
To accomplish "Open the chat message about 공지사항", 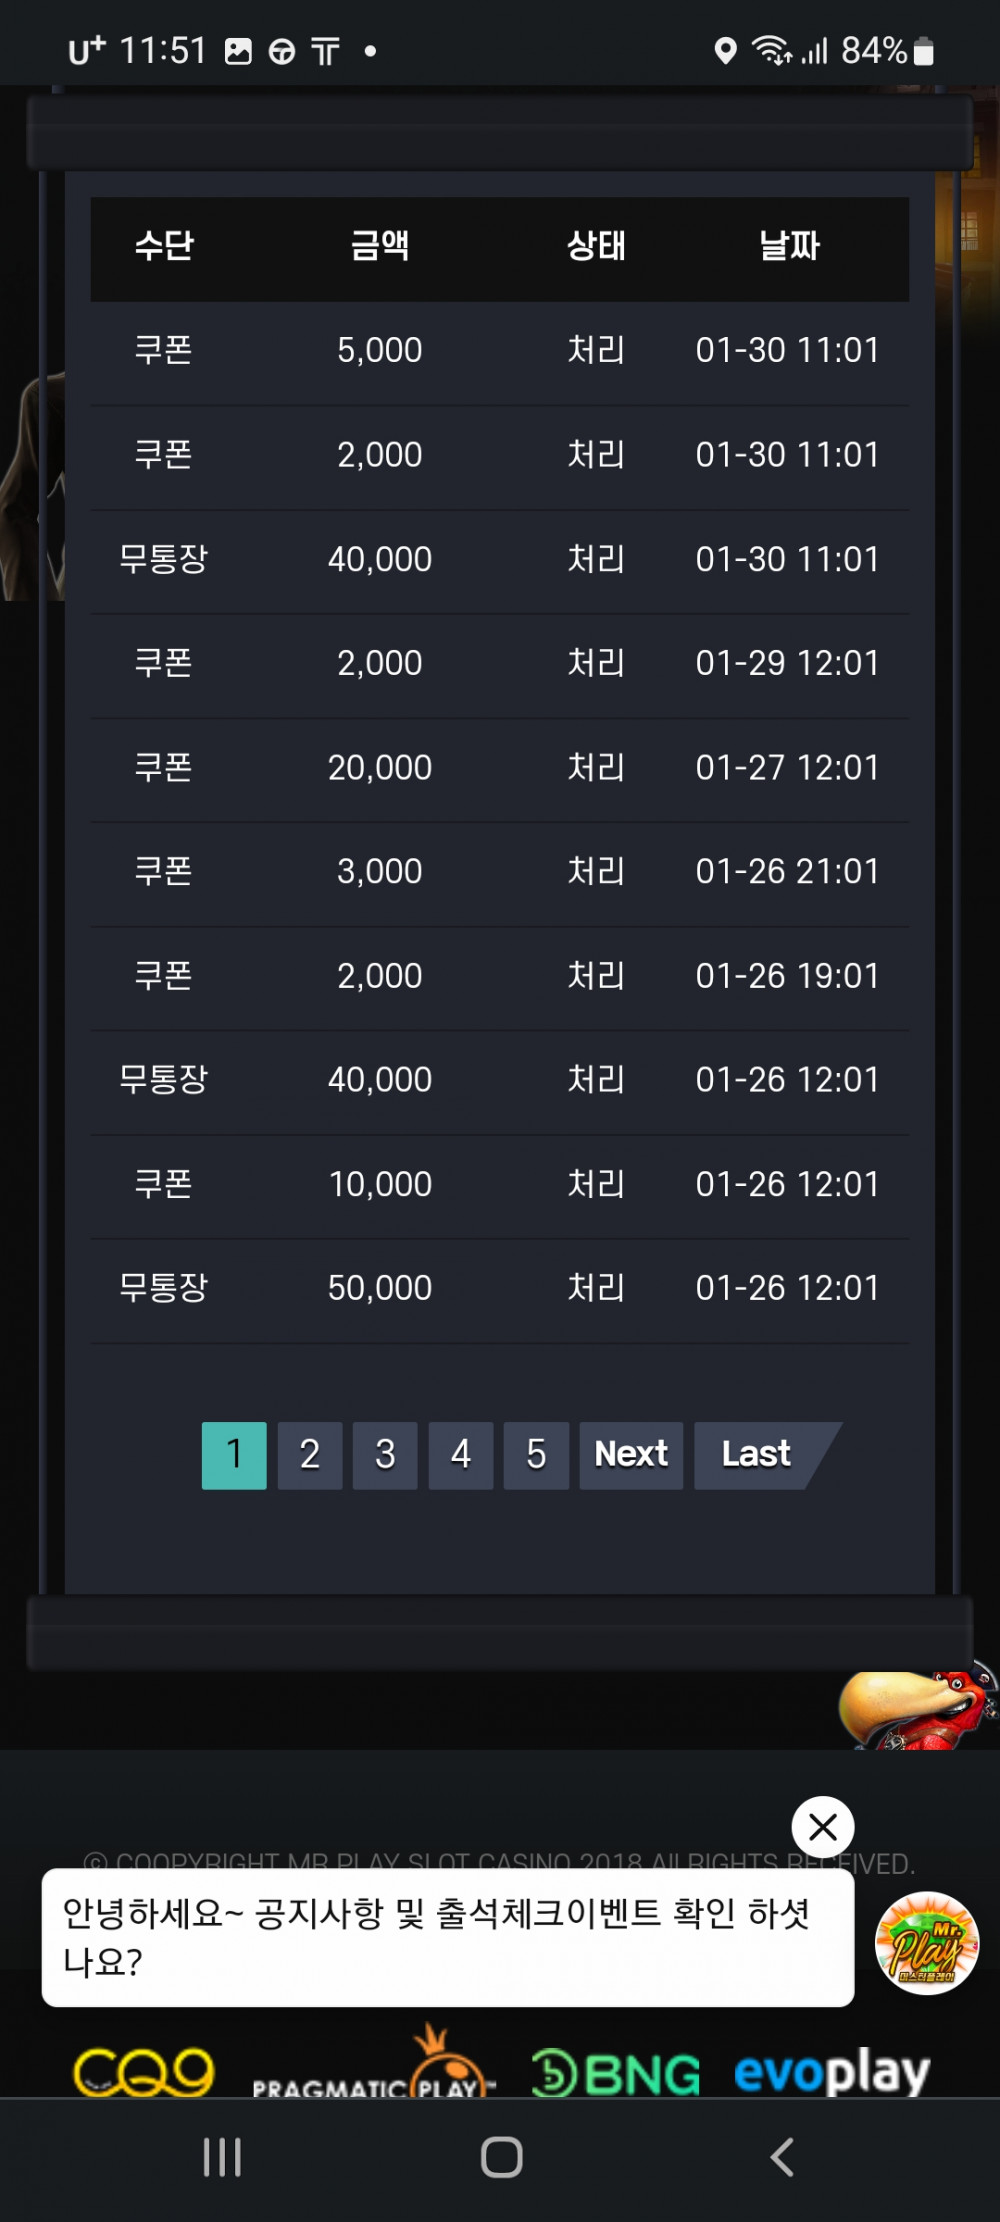I will (x=448, y=1937).
